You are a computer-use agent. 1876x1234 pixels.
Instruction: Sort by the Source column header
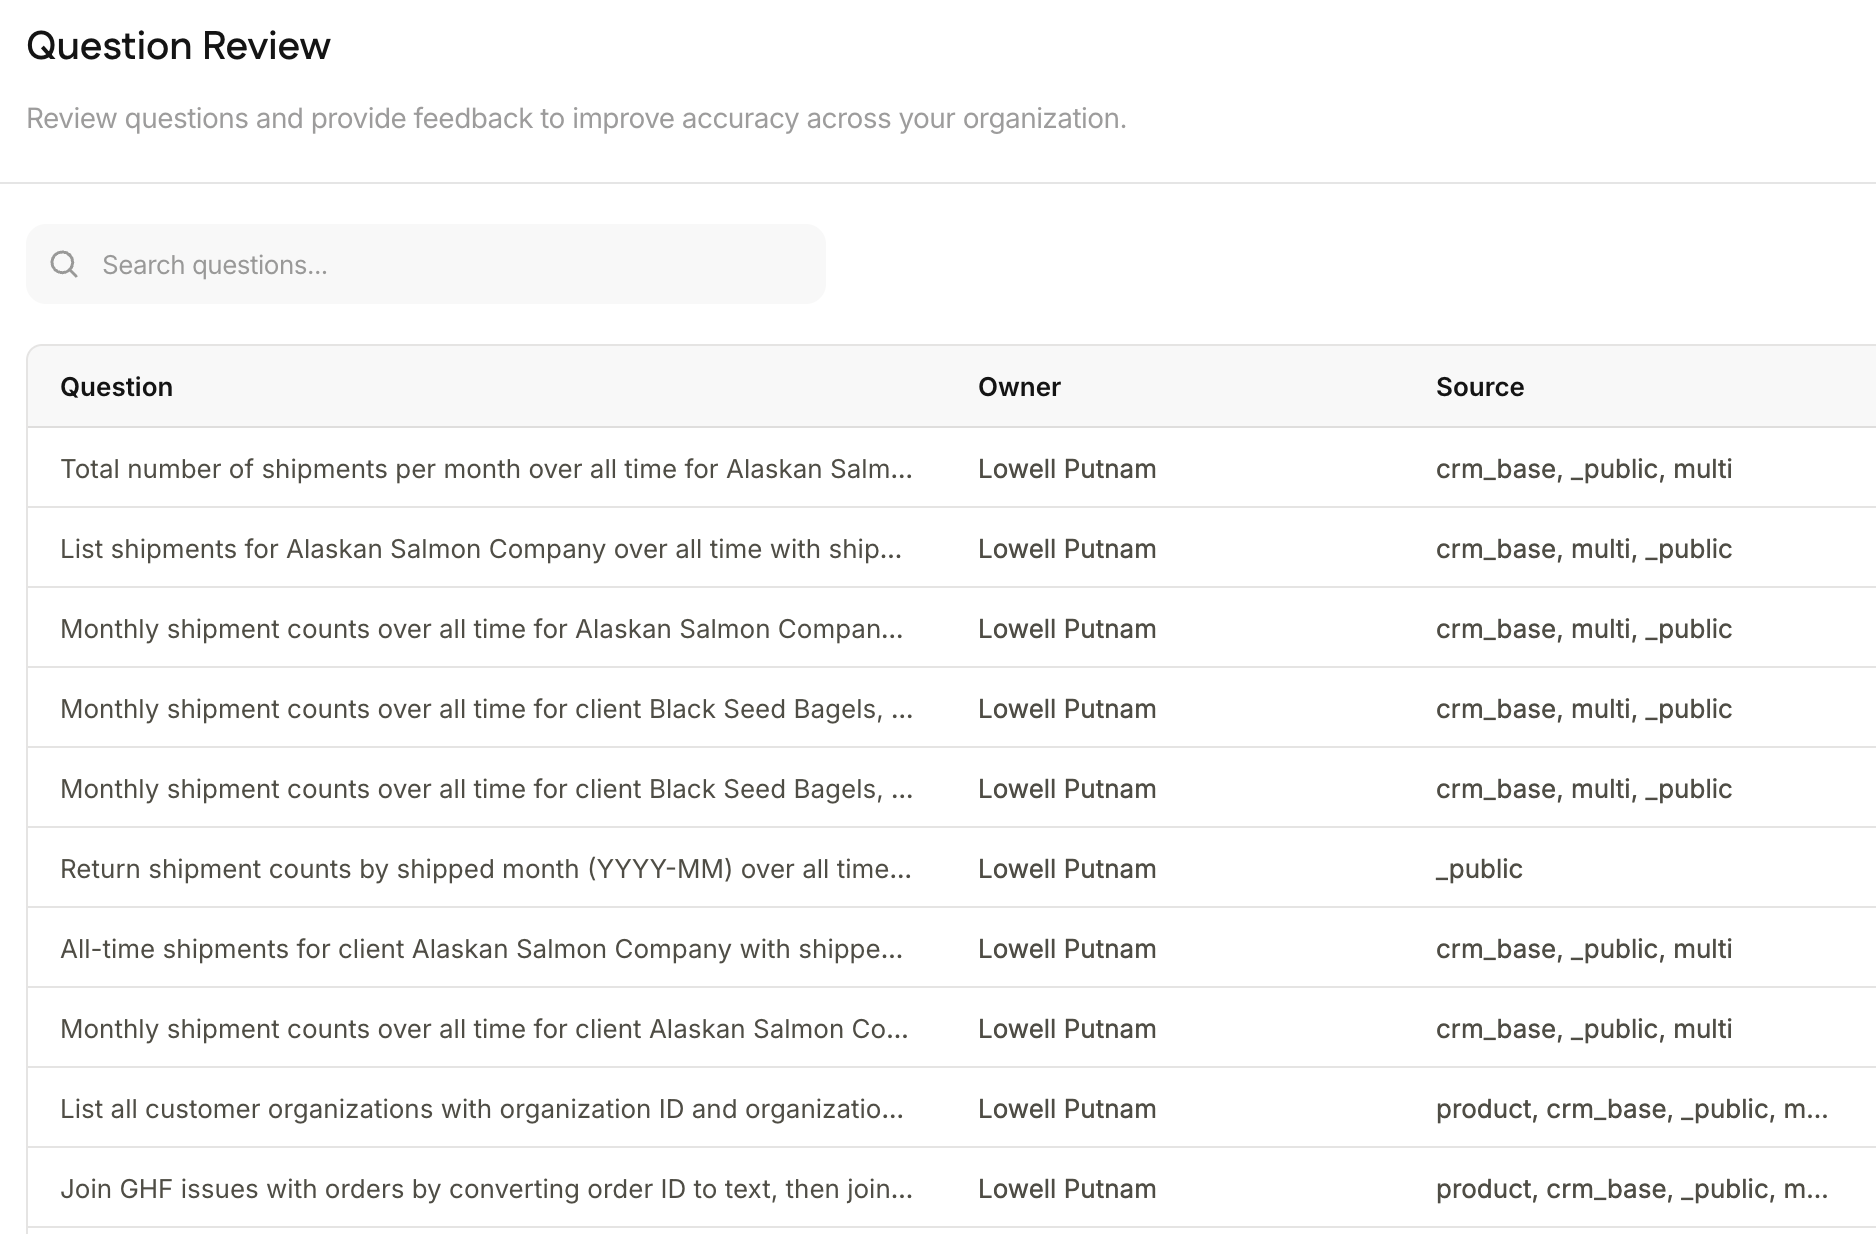(x=1480, y=387)
